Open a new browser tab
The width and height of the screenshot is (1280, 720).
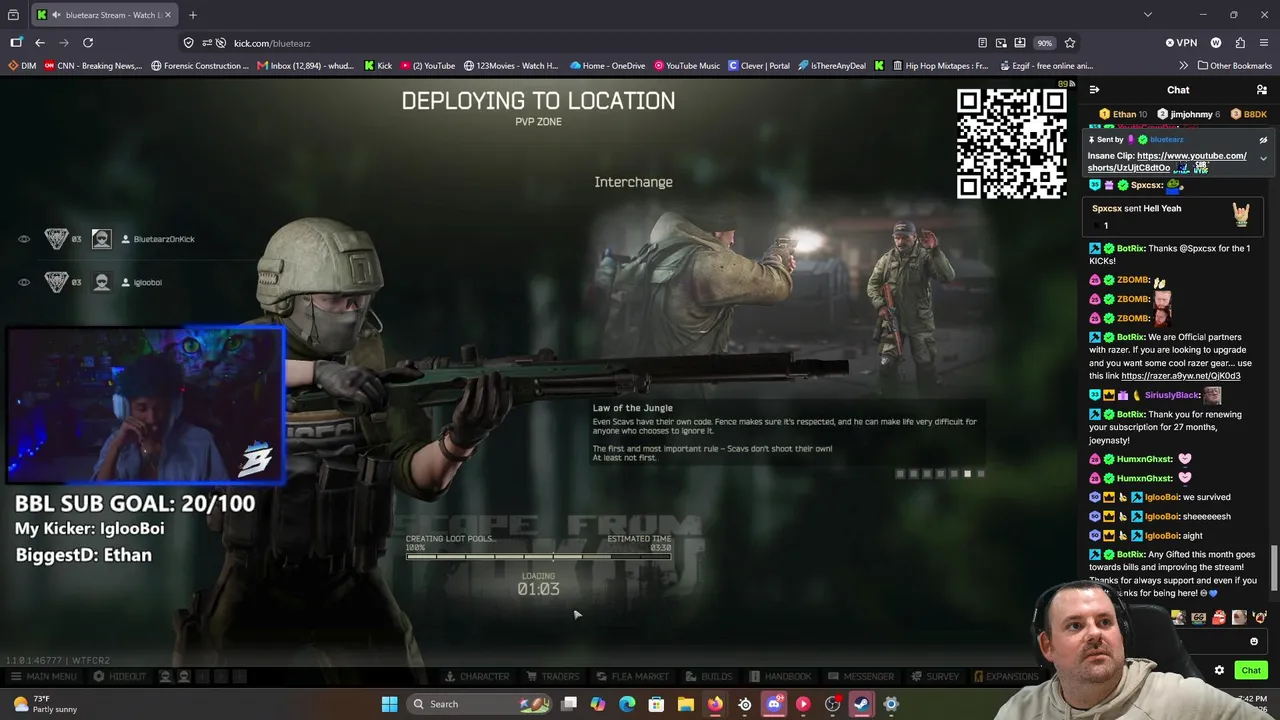[193, 15]
